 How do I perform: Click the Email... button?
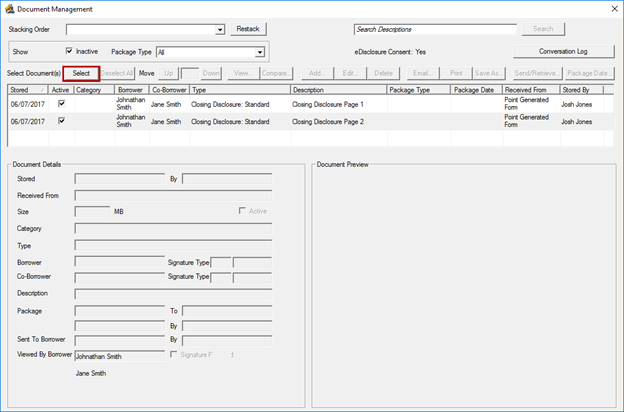(x=423, y=73)
